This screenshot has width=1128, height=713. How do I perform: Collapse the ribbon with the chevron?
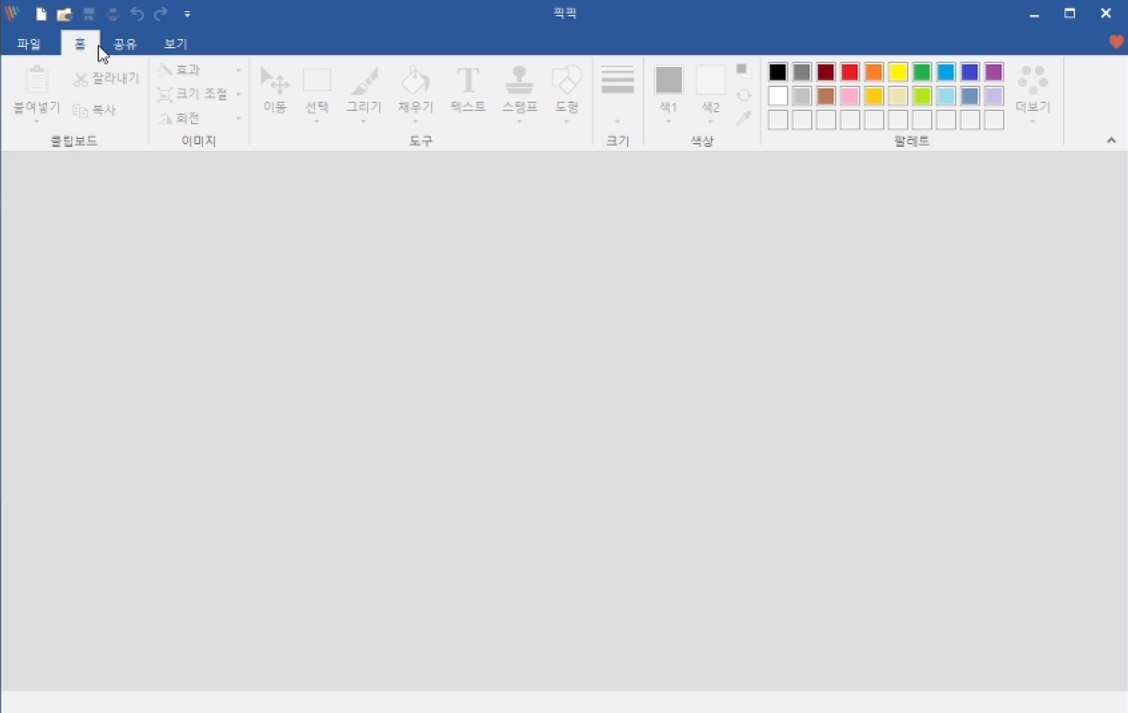click(x=1111, y=140)
